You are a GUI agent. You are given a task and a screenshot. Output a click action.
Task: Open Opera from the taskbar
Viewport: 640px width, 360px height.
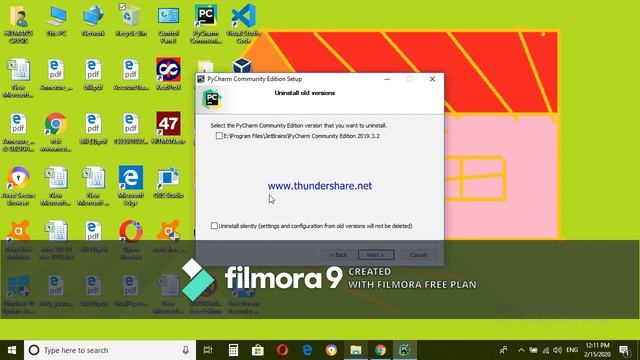(282, 350)
